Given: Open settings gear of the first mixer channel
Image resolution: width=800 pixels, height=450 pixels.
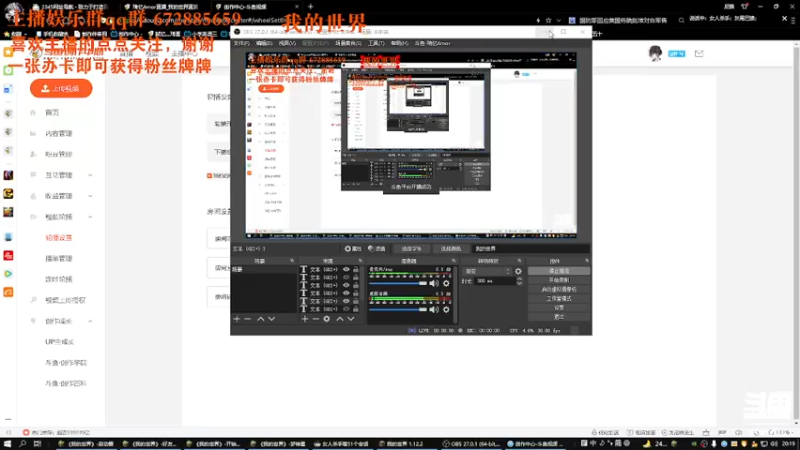Looking at the screenshot, I should (x=446, y=283).
